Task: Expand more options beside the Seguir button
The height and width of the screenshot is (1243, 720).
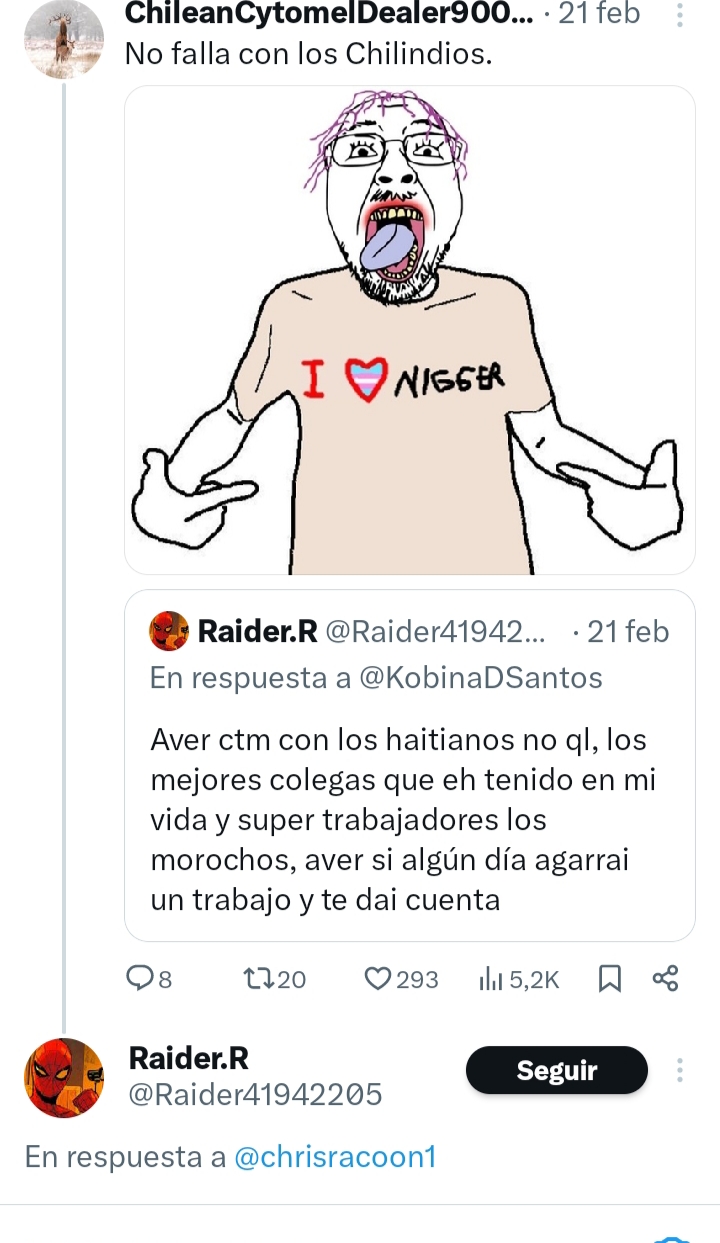Action: tap(680, 1071)
